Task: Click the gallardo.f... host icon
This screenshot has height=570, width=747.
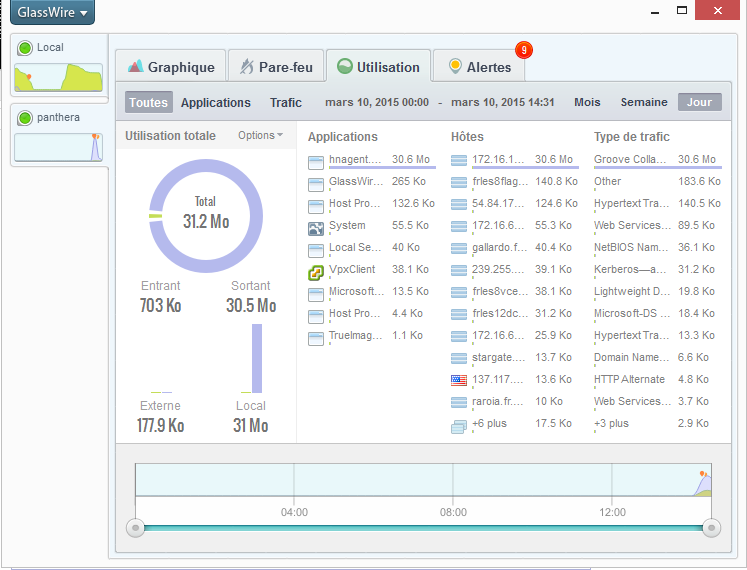Action: tap(459, 248)
